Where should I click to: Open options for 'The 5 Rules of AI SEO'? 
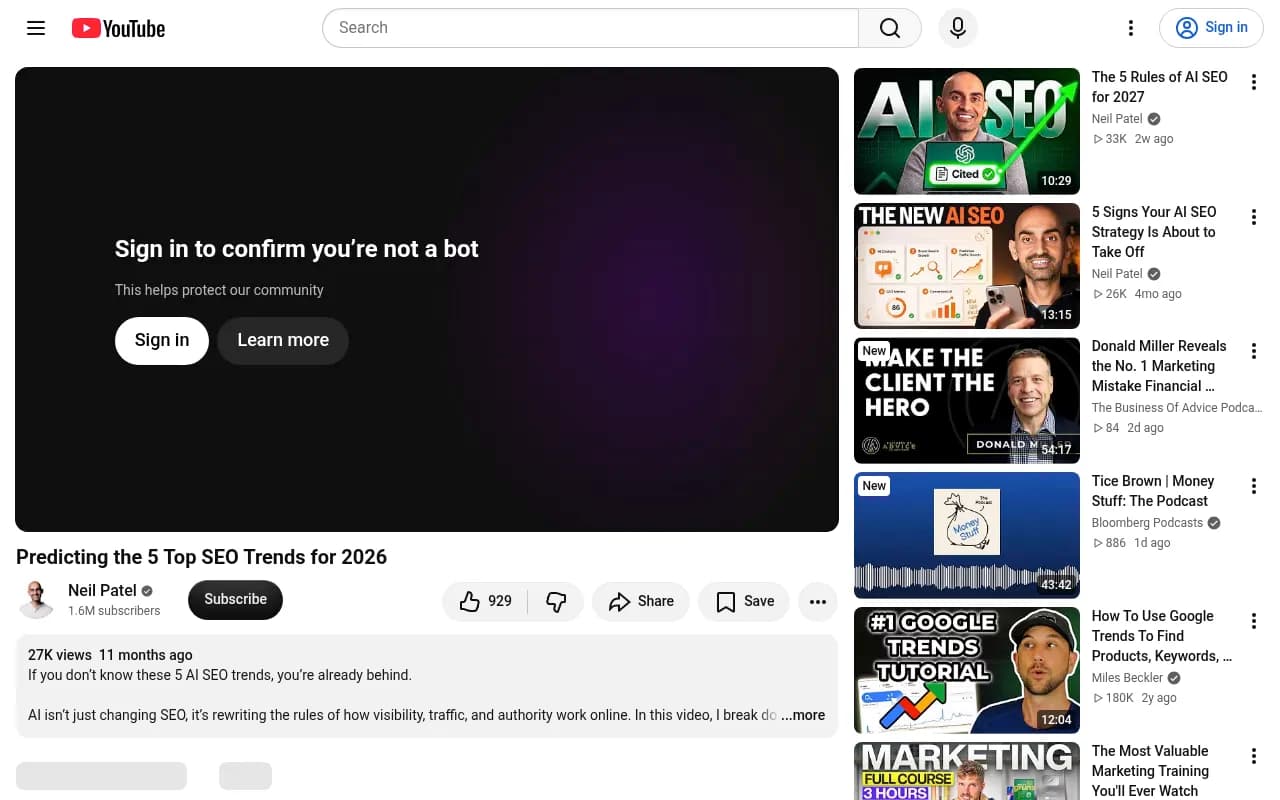point(1253,82)
